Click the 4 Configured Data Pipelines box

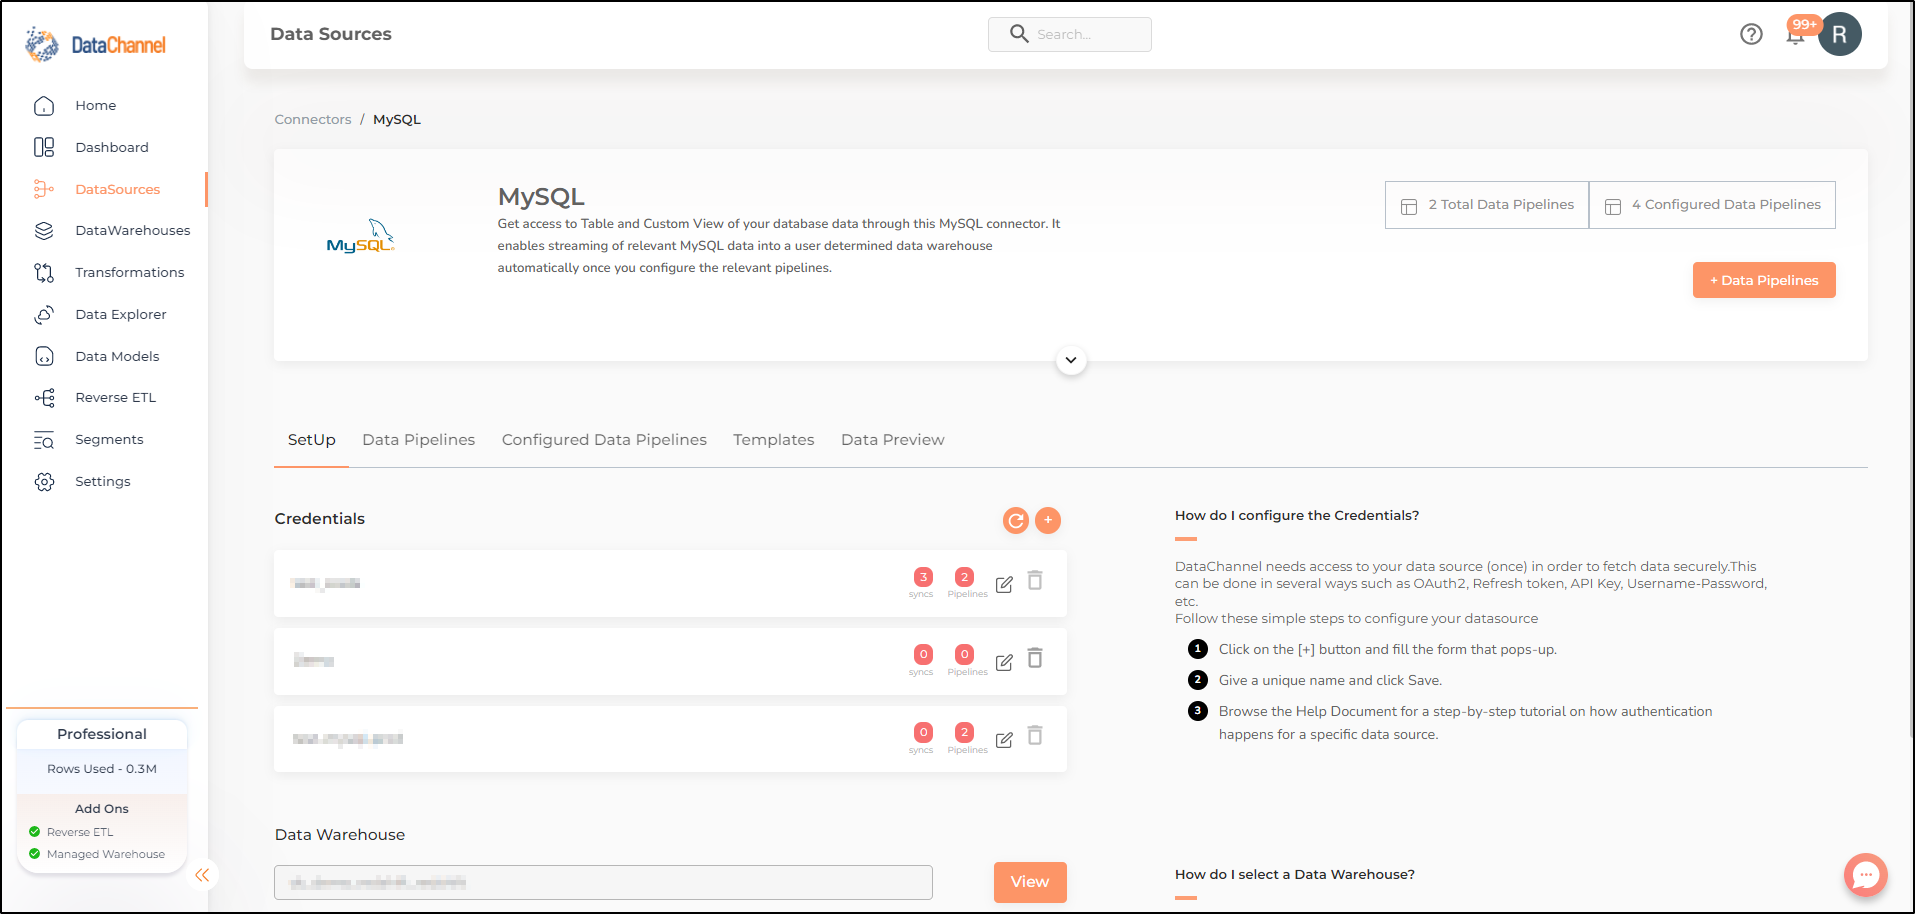coord(1712,205)
